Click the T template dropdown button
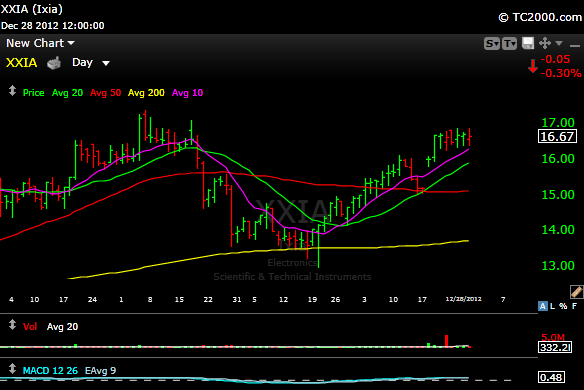Image resolution: width=584 pixels, height=390 pixels. 509,44
